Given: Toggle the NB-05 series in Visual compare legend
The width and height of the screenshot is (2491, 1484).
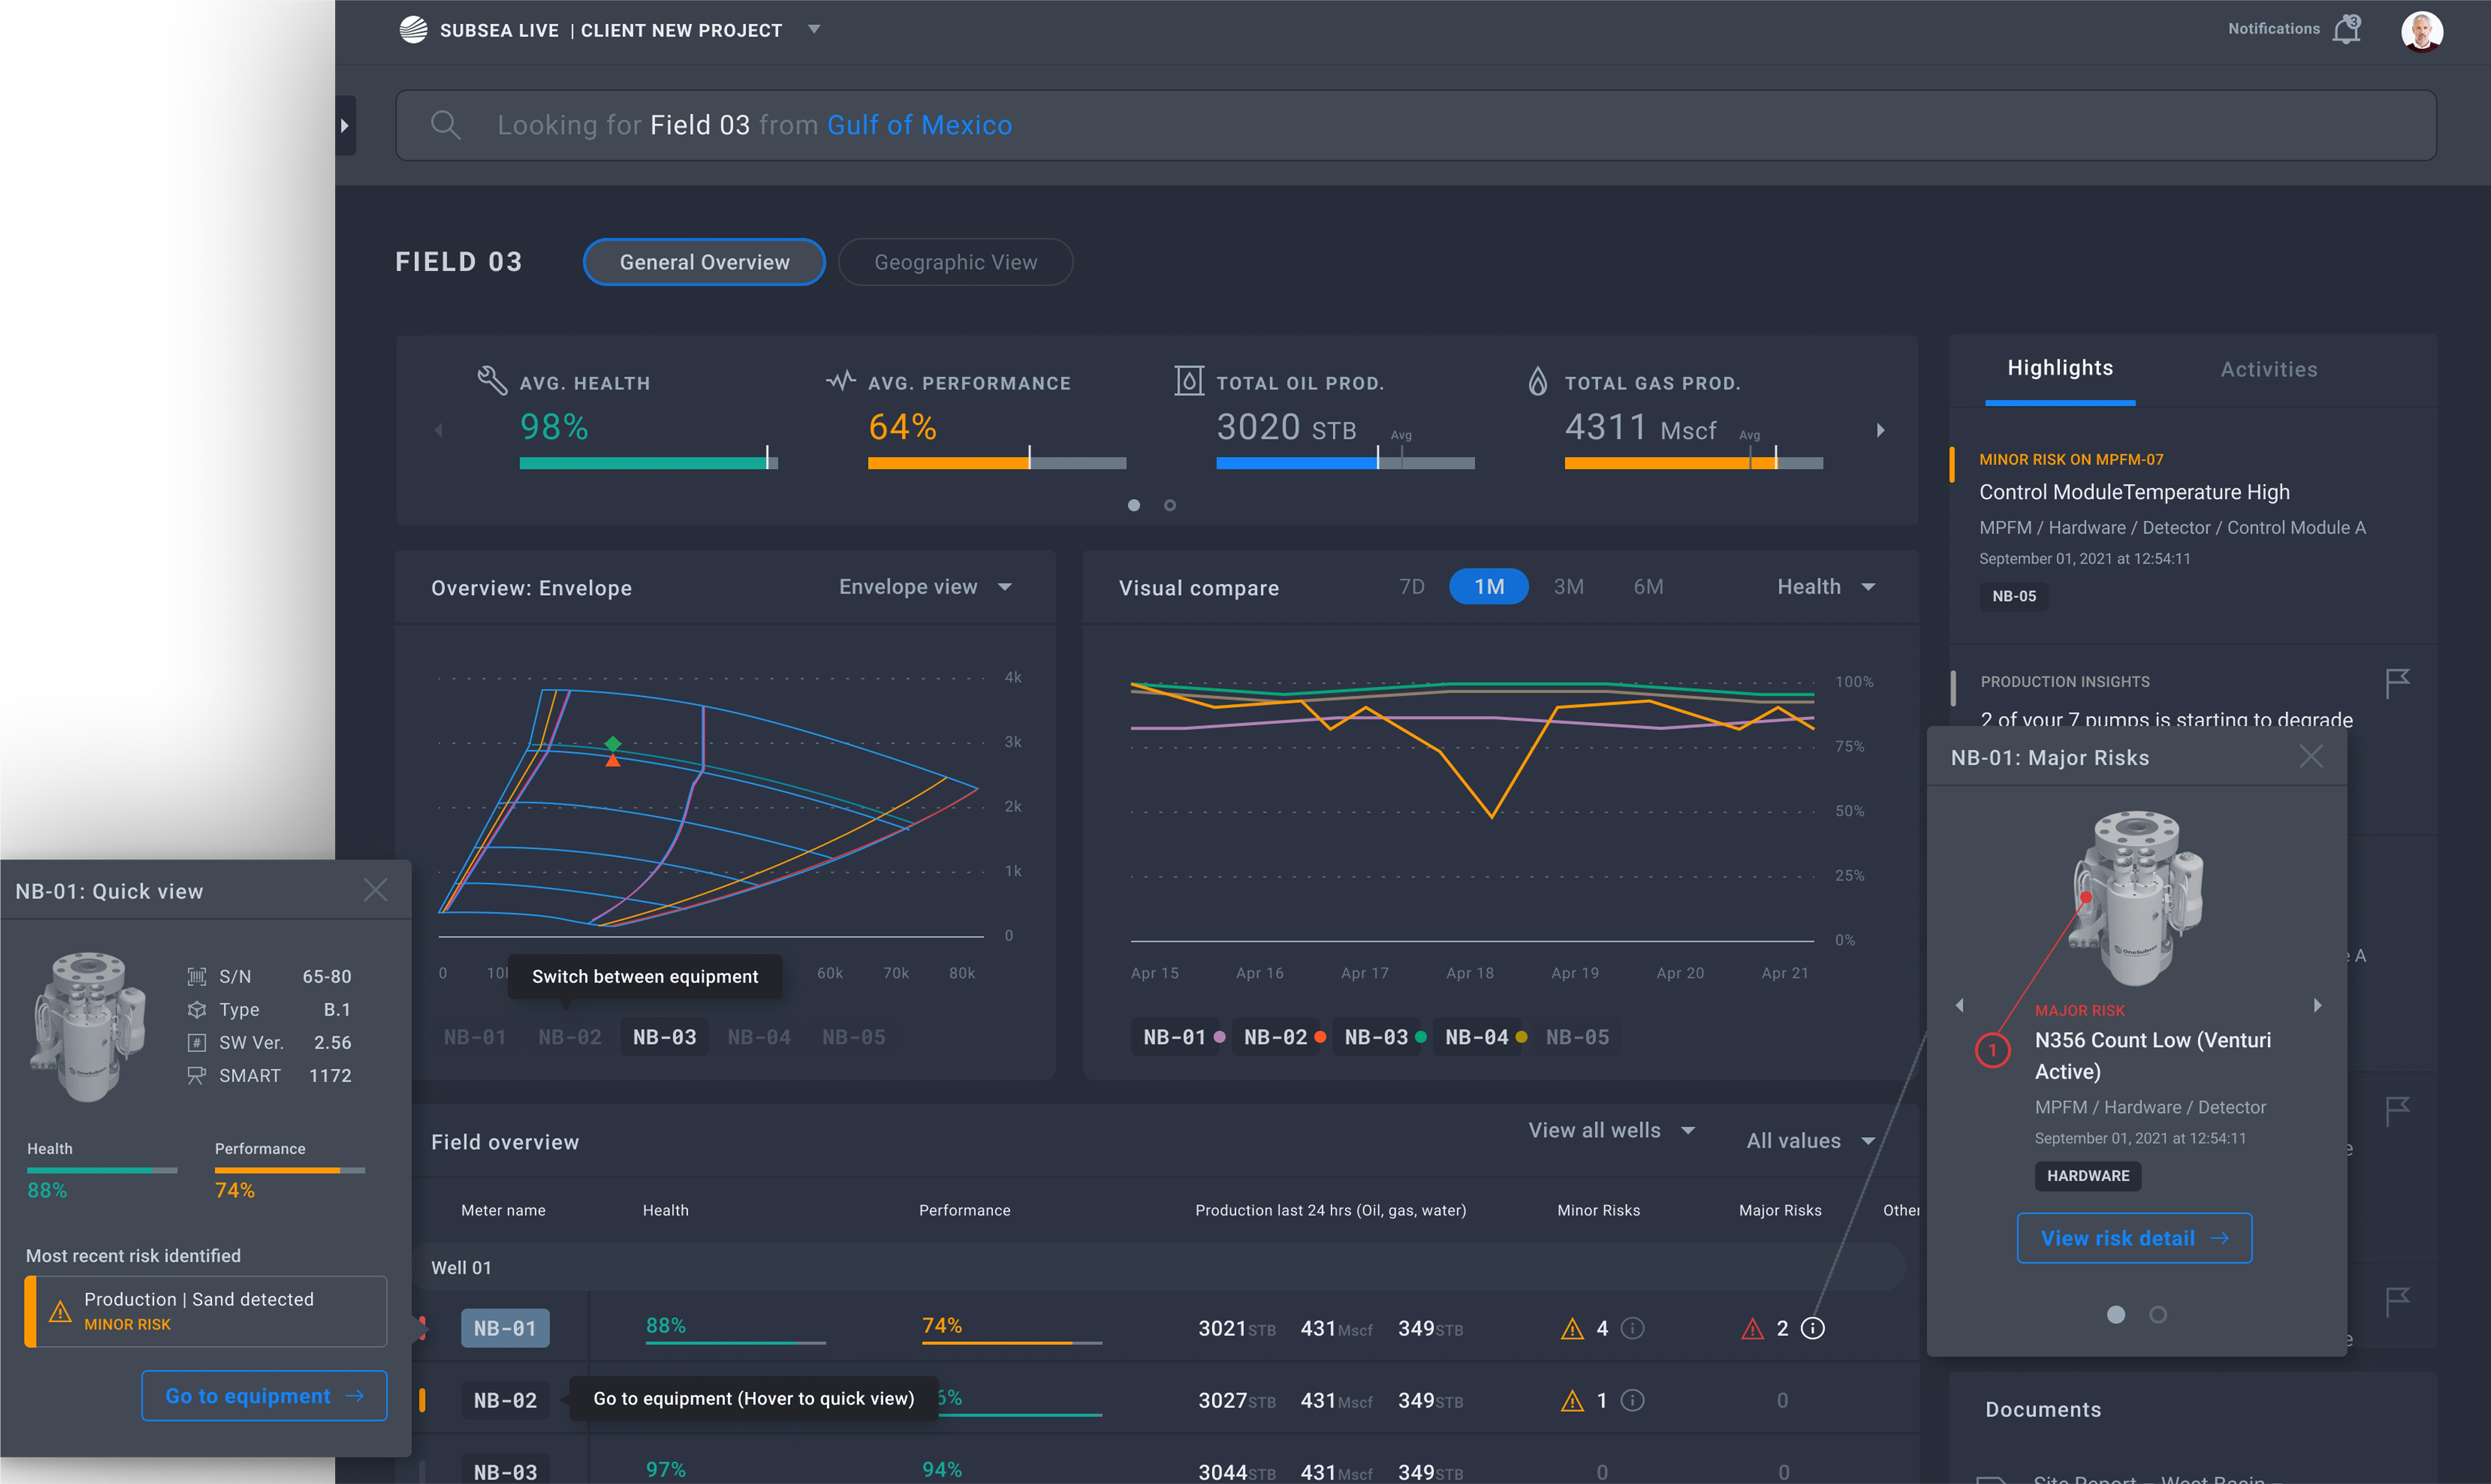Looking at the screenshot, I should pyautogui.click(x=1577, y=1037).
